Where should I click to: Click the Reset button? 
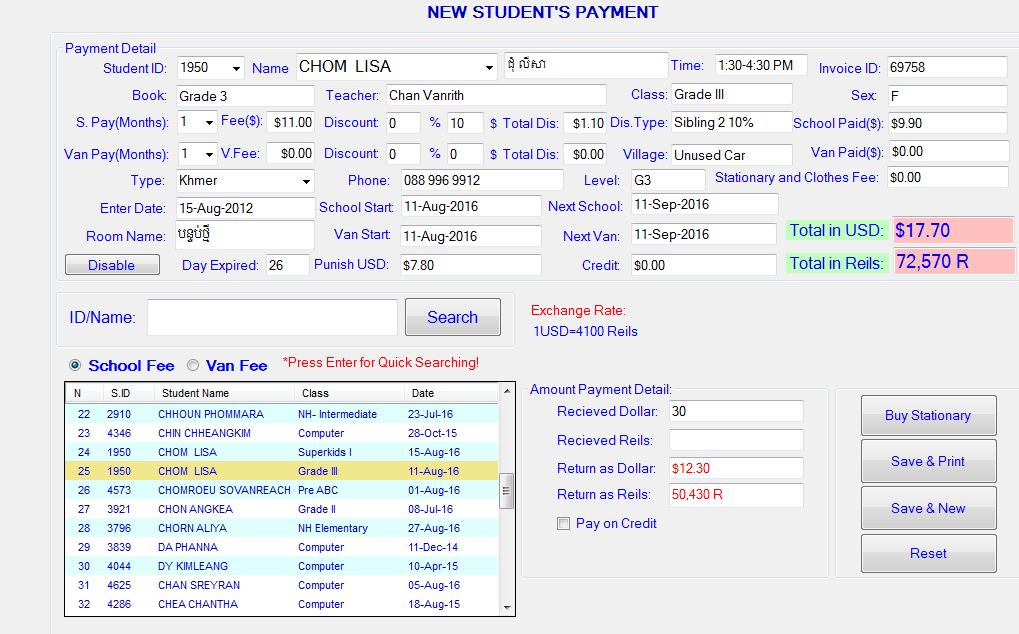927,553
